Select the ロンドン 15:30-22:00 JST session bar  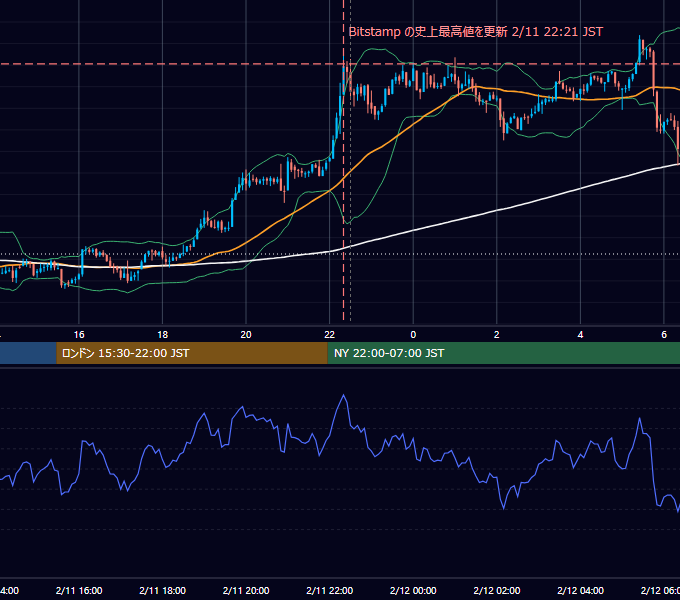(x=192, y=353)
